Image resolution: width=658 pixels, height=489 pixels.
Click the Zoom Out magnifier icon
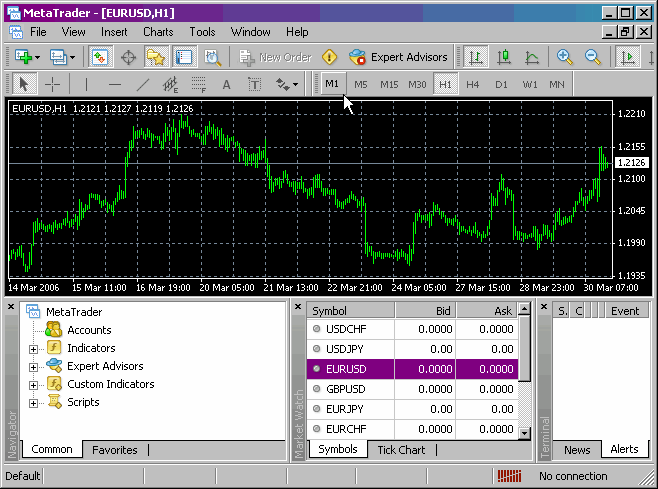(x=593, y=57)
